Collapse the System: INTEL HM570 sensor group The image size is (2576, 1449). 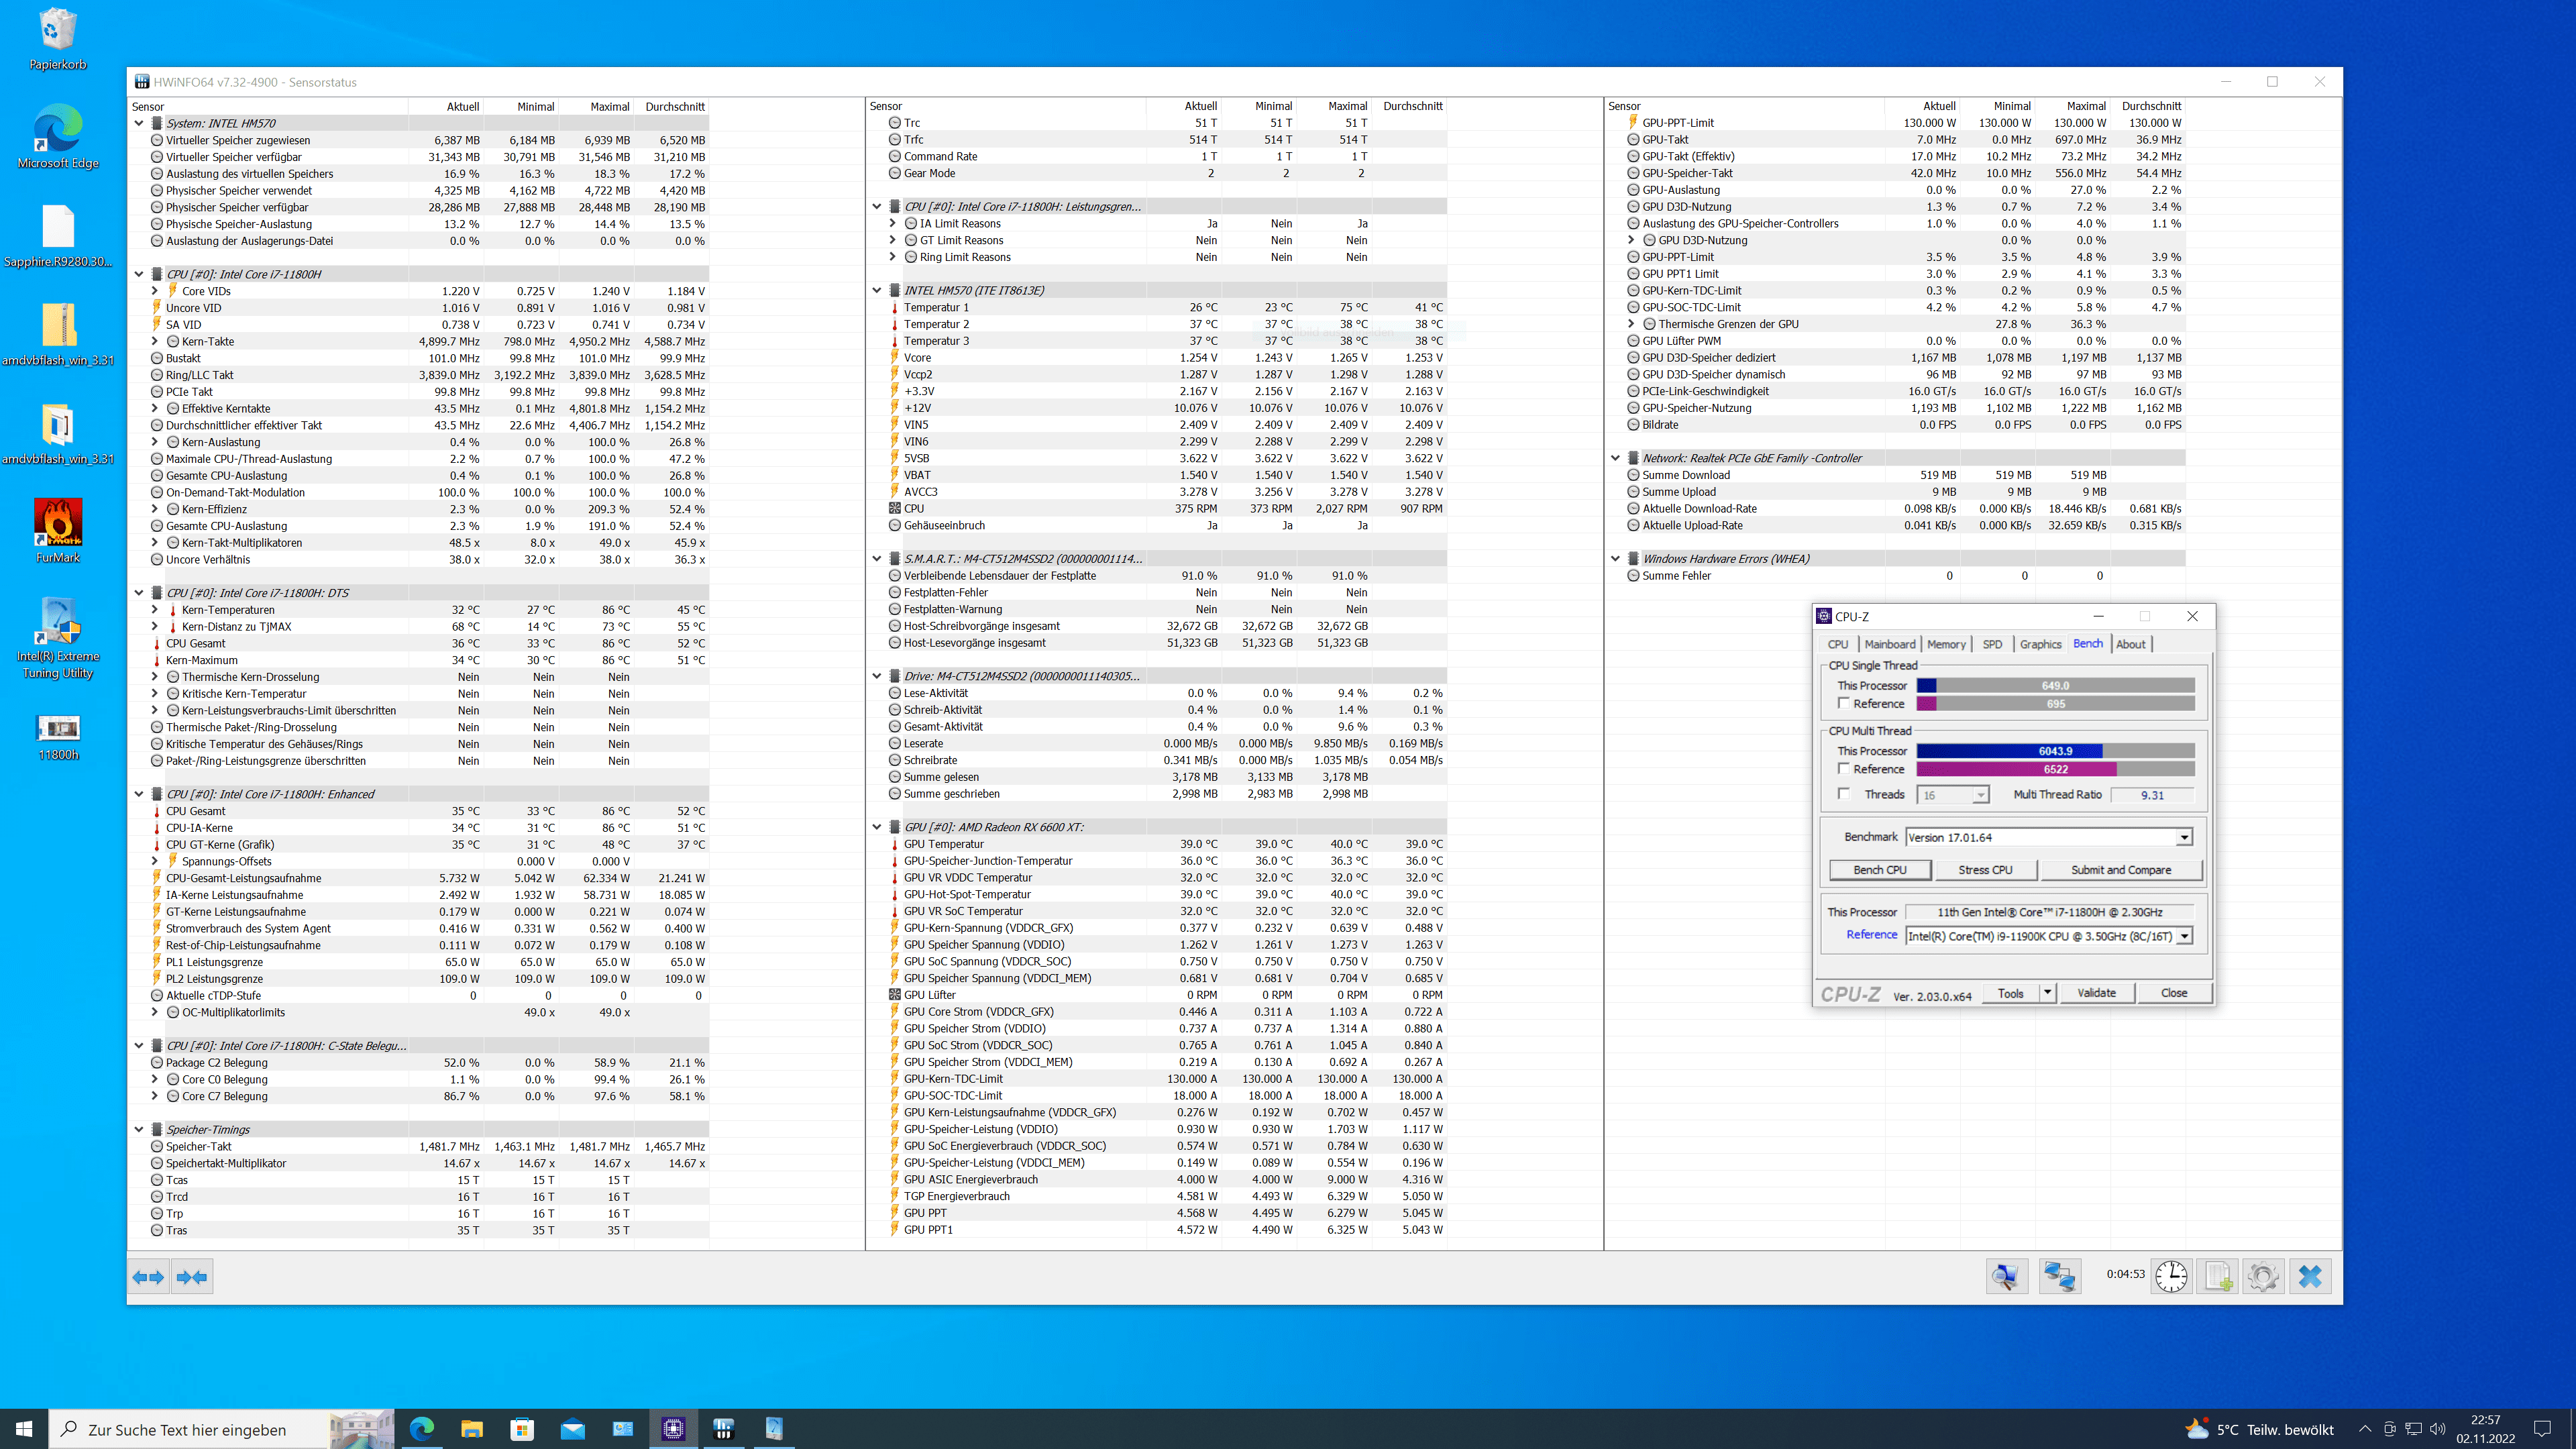[139, 123]
